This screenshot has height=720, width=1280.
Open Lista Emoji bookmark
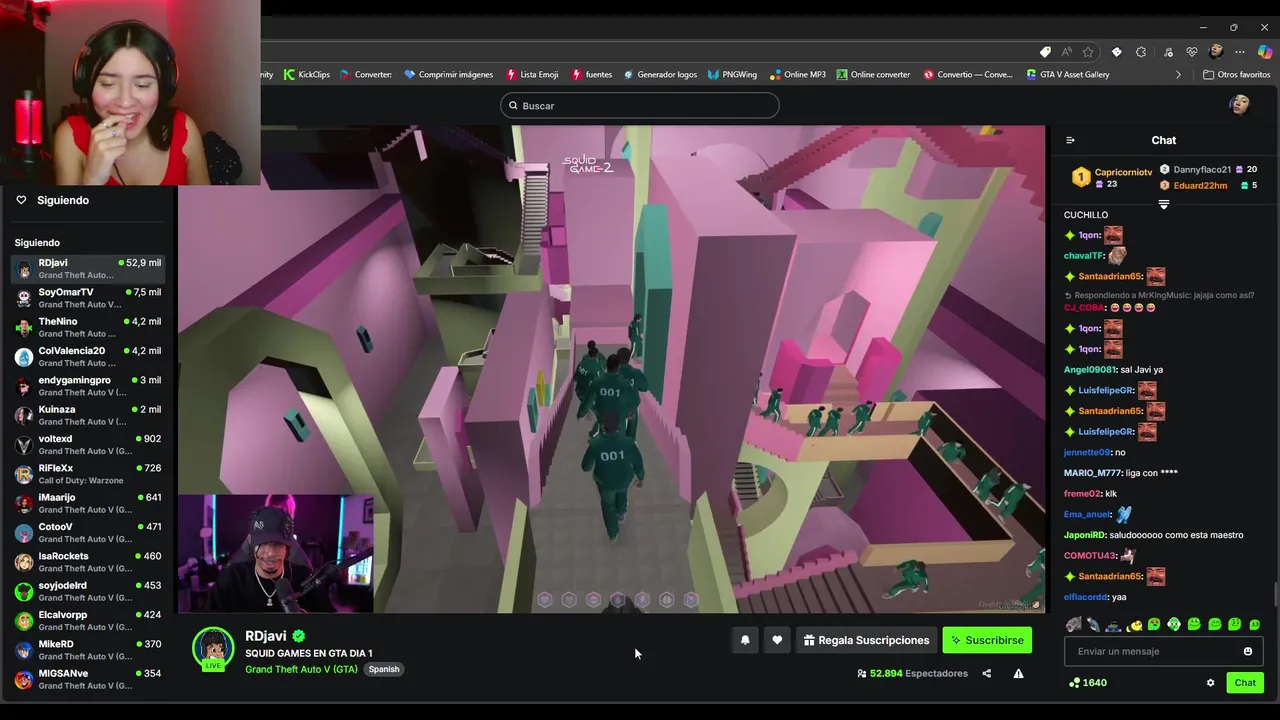(532, 74)
